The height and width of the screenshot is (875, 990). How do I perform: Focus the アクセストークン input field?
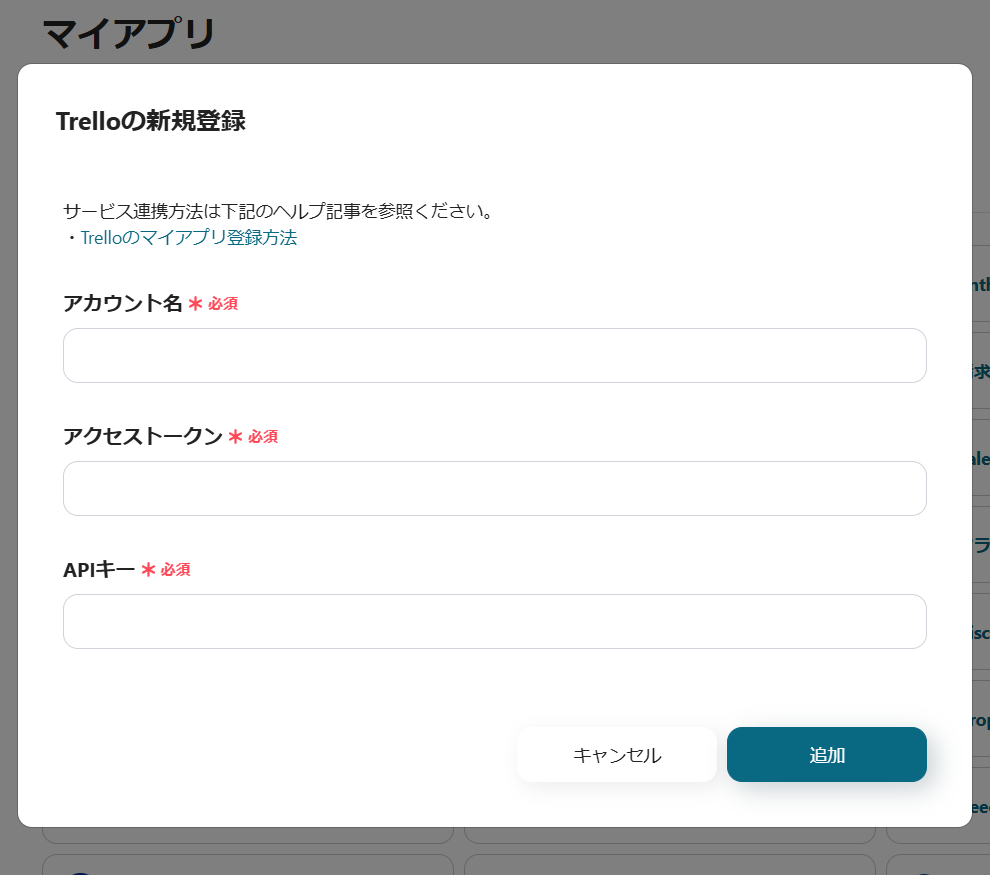coord(494,489)
